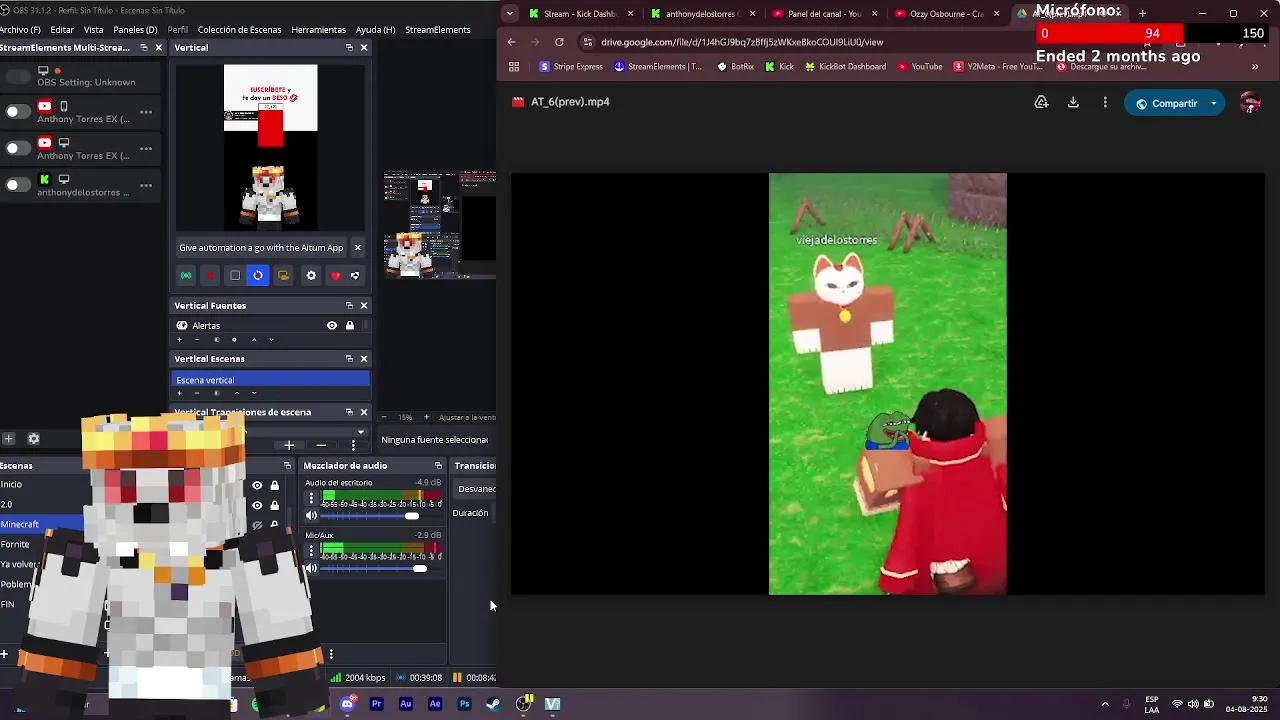Click Compartir button in Drive
Viewport: 1280px width, 720px height.
click(1165, 103)
